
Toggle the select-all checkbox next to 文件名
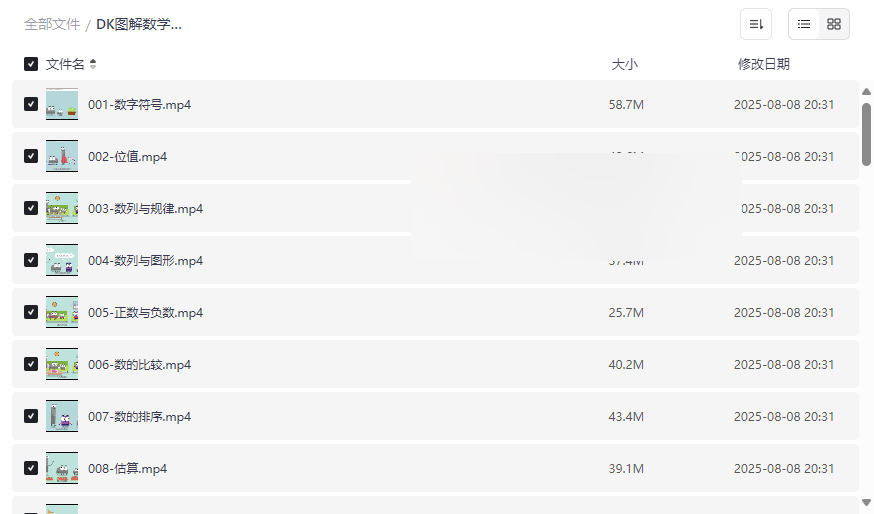[x=31, y=64]
